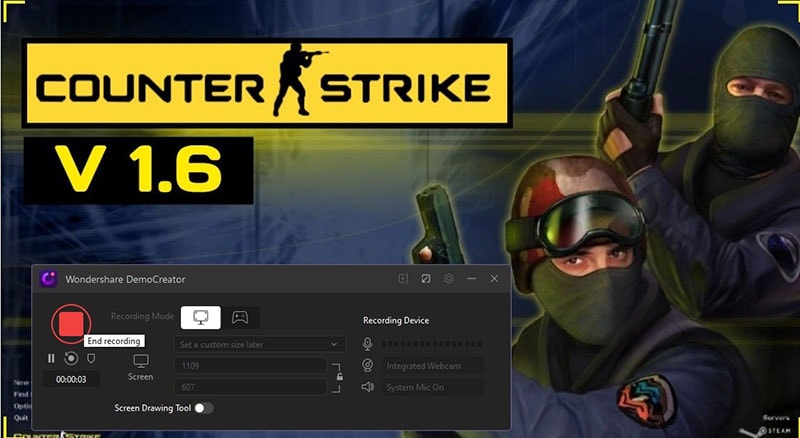
Task: Click the recording timer 00:00:03
Action: pyautogui.click(x=71, y=379)
